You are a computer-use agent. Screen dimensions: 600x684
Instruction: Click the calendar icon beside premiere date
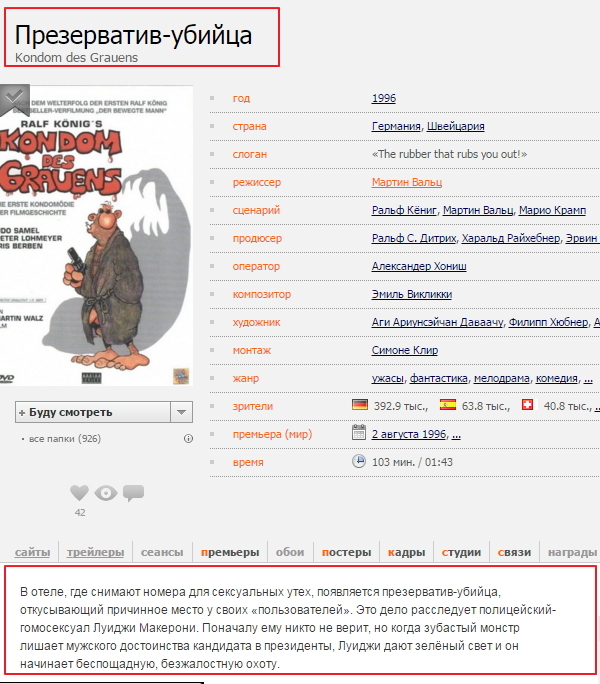coord(359,433)
